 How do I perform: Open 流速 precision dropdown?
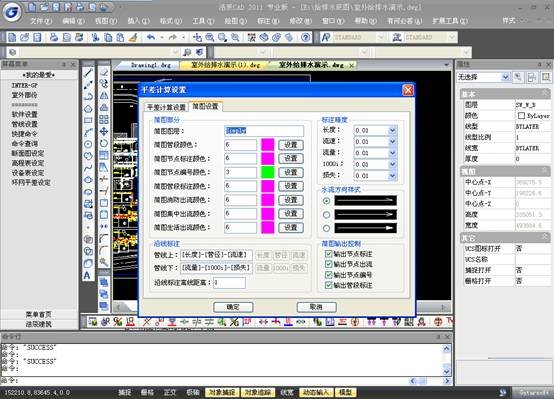pos(392,141)
